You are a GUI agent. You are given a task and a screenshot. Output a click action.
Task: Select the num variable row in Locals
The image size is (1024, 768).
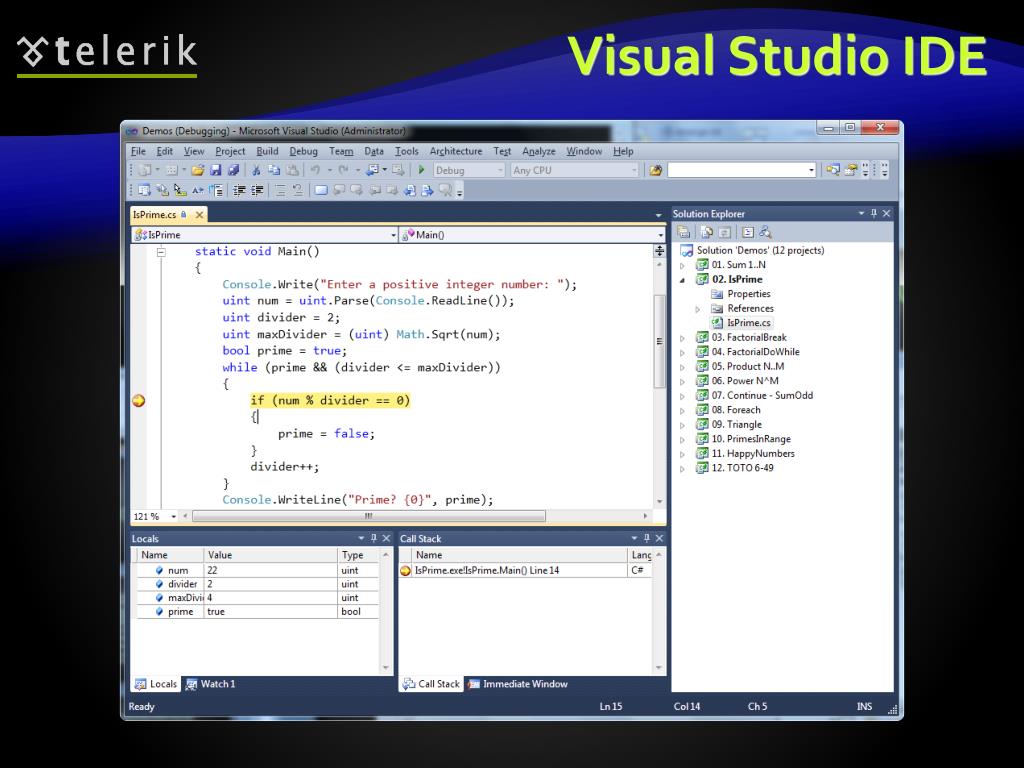tap(257, 571)
